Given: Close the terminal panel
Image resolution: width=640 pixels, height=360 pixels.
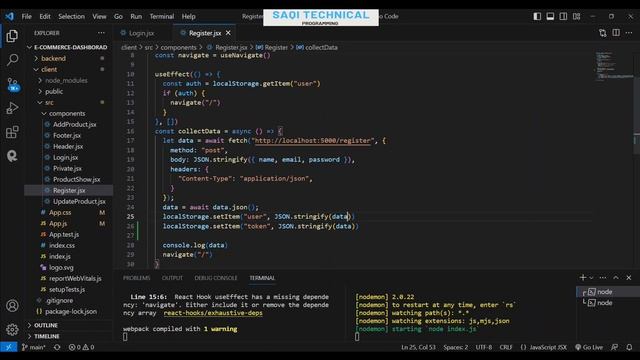Looking at the screenshot, I should pos(629,278).
